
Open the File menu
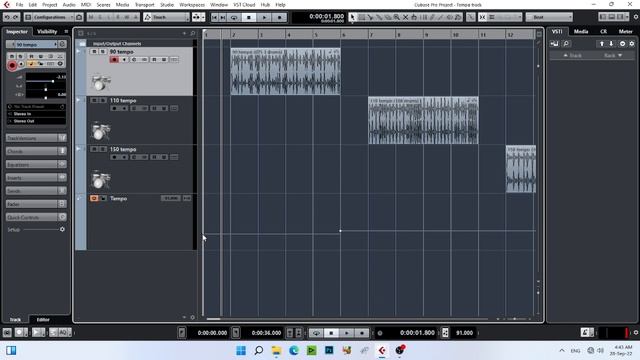click(19, 5)
